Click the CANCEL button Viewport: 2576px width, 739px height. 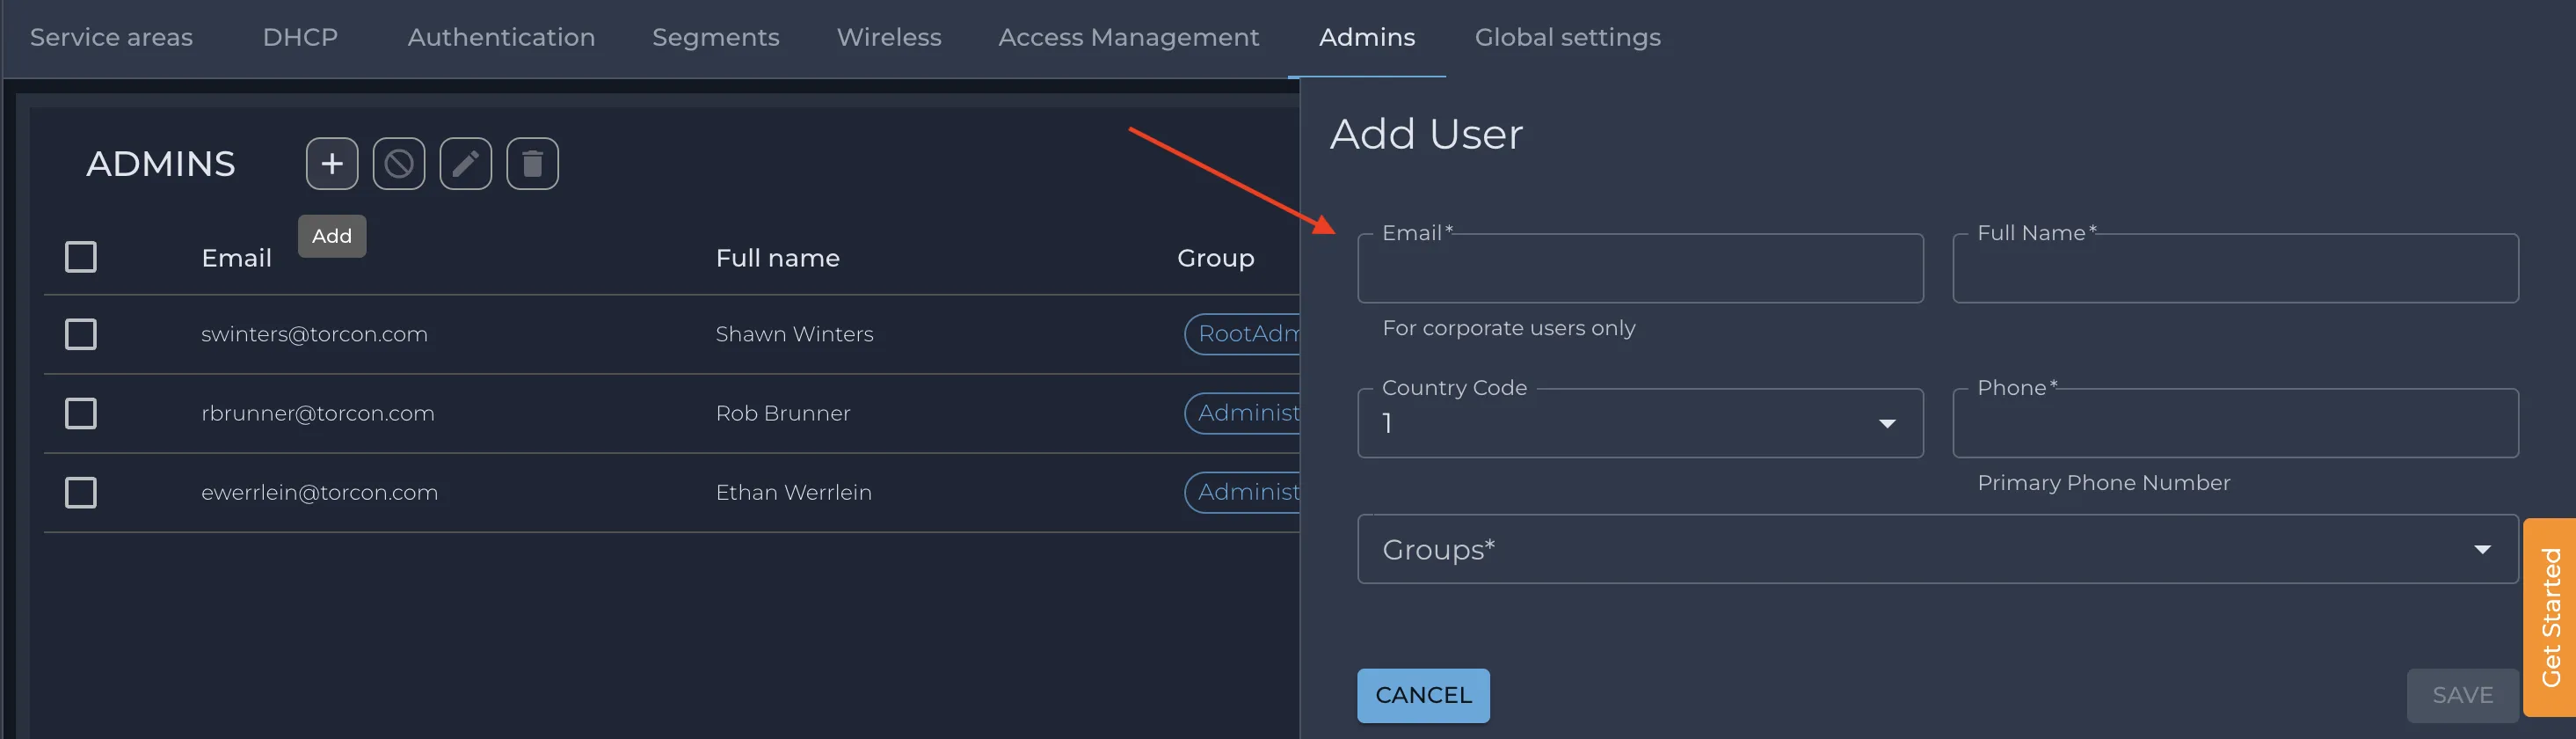point(1423,695)
